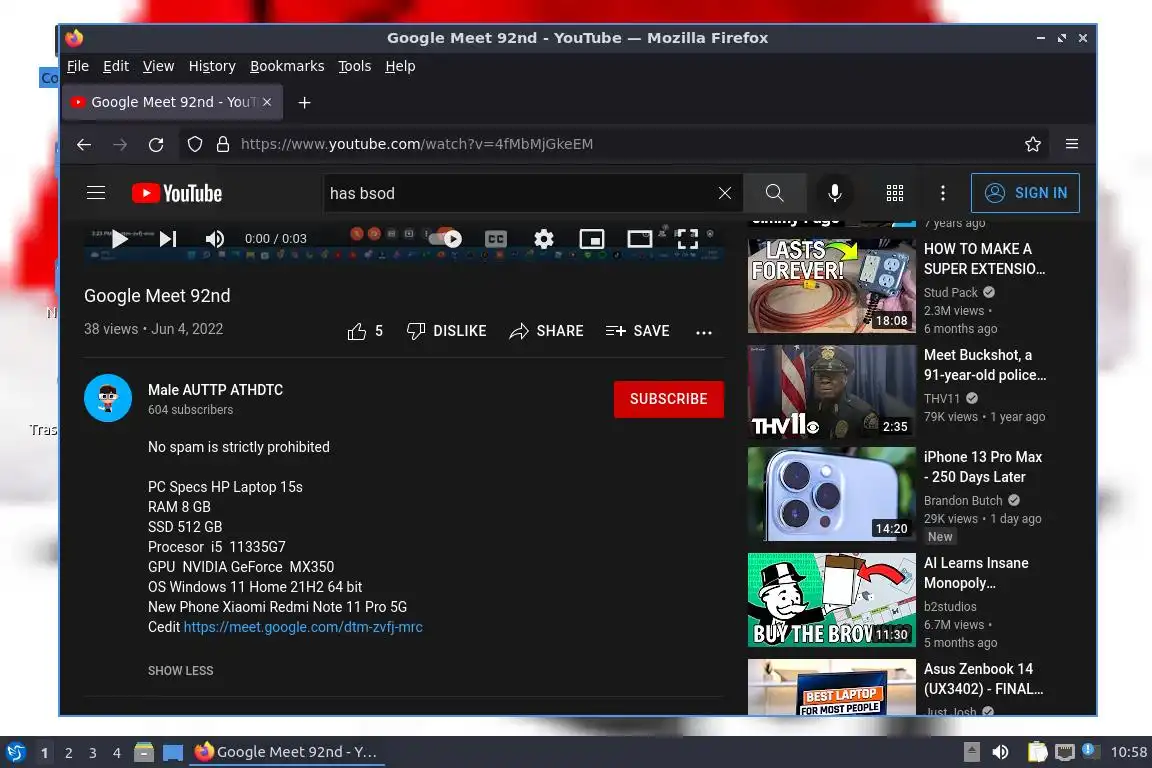Bookmark this page with the star
Screen dimensions: 1152x768
pos(1032,144)
